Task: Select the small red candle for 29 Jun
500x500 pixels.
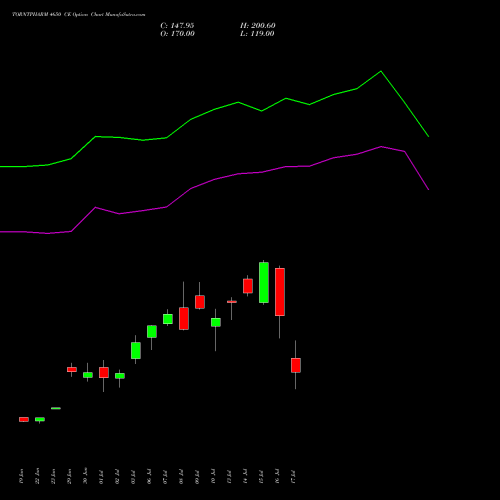Action: (72, 369)
